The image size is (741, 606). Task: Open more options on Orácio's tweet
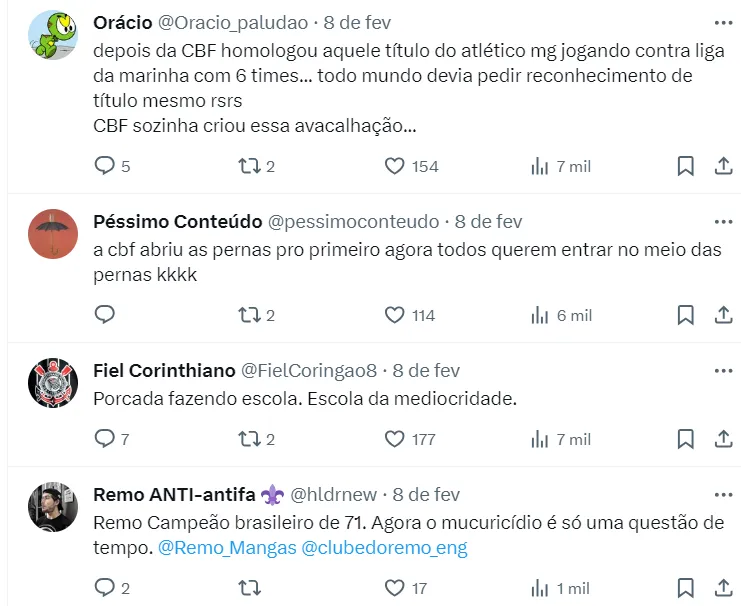pos(723,22)
